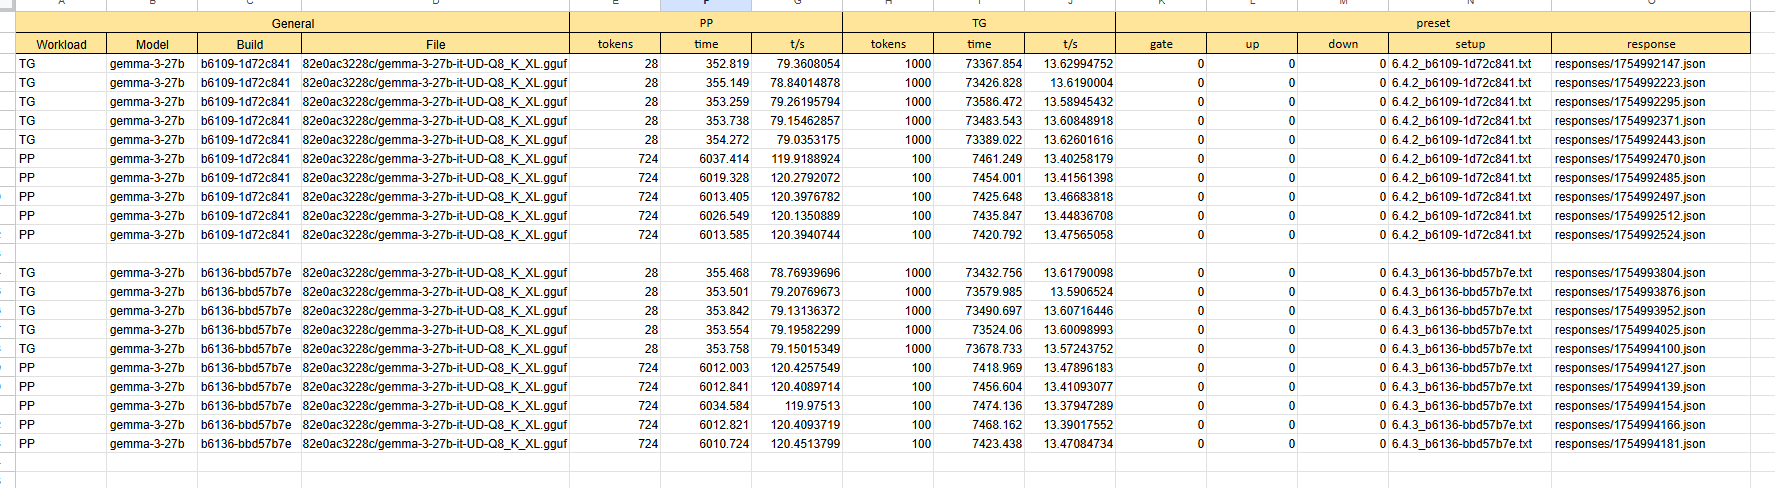Viewport: 1775px width, 488px height.
Task: Select the cell with 13.40258179
Action: point(1070,158)
